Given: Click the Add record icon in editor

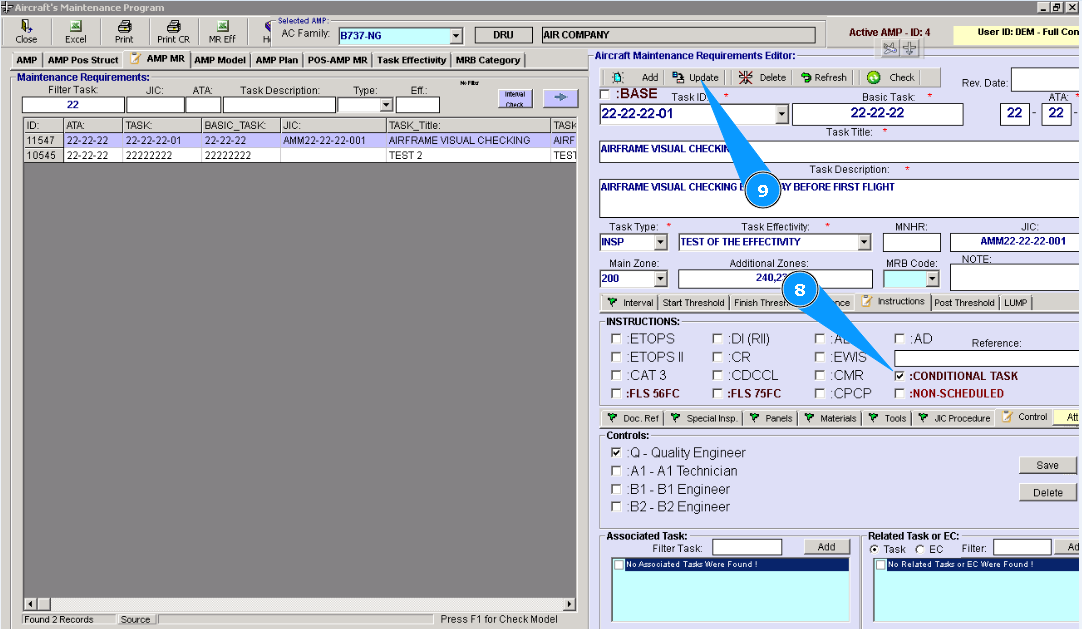Looking at the screenshot, I should click(x=618, y=77).
